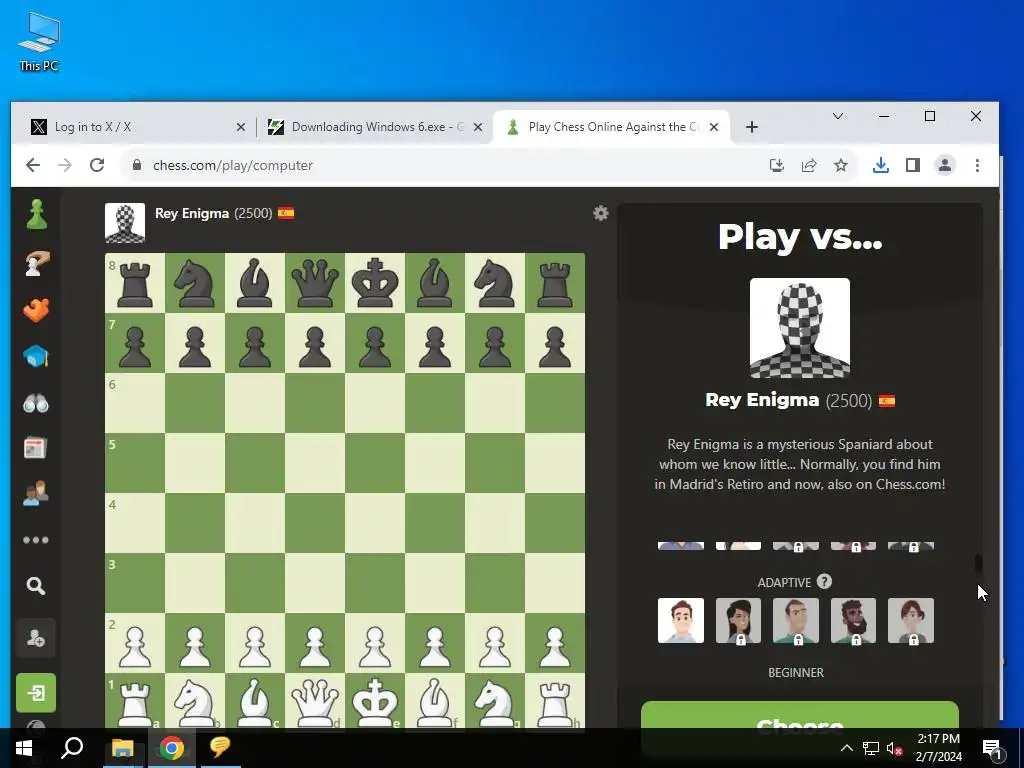This screenshot has width=1024, height=768.
Task: Click black queen on d8
Action: click(315, 283)
